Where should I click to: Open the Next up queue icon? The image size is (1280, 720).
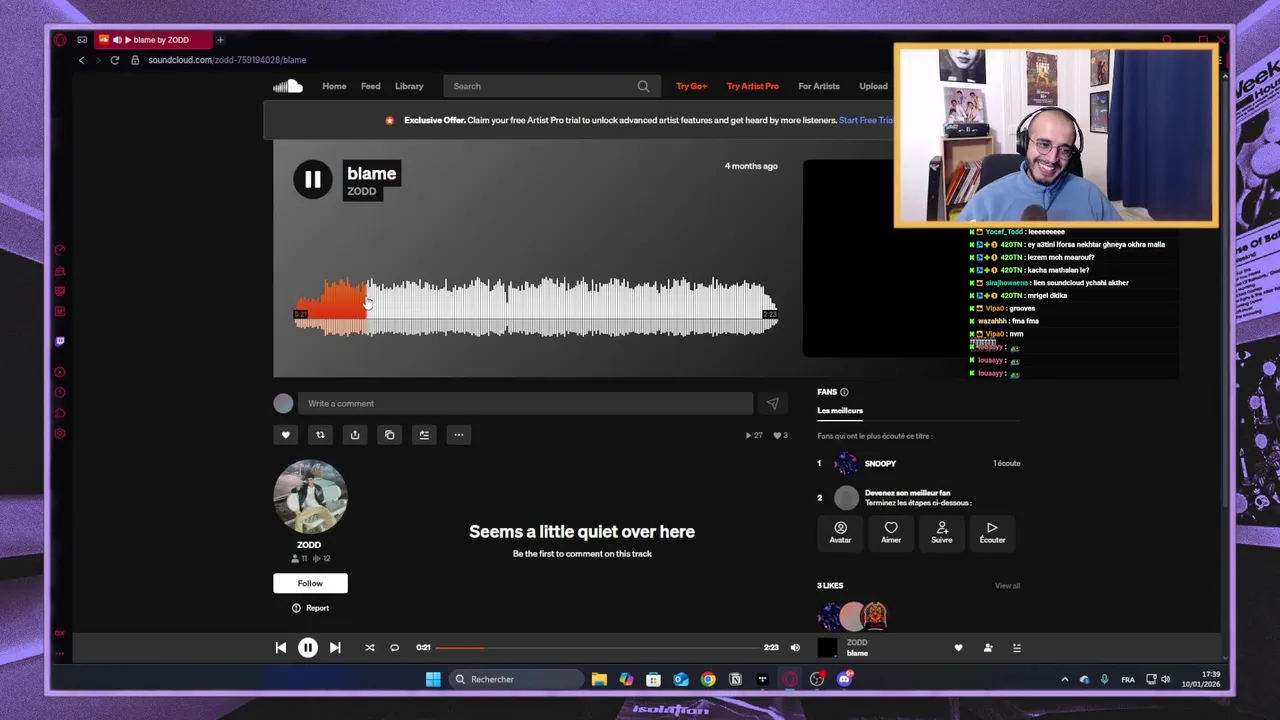[x=1017, y=648]
